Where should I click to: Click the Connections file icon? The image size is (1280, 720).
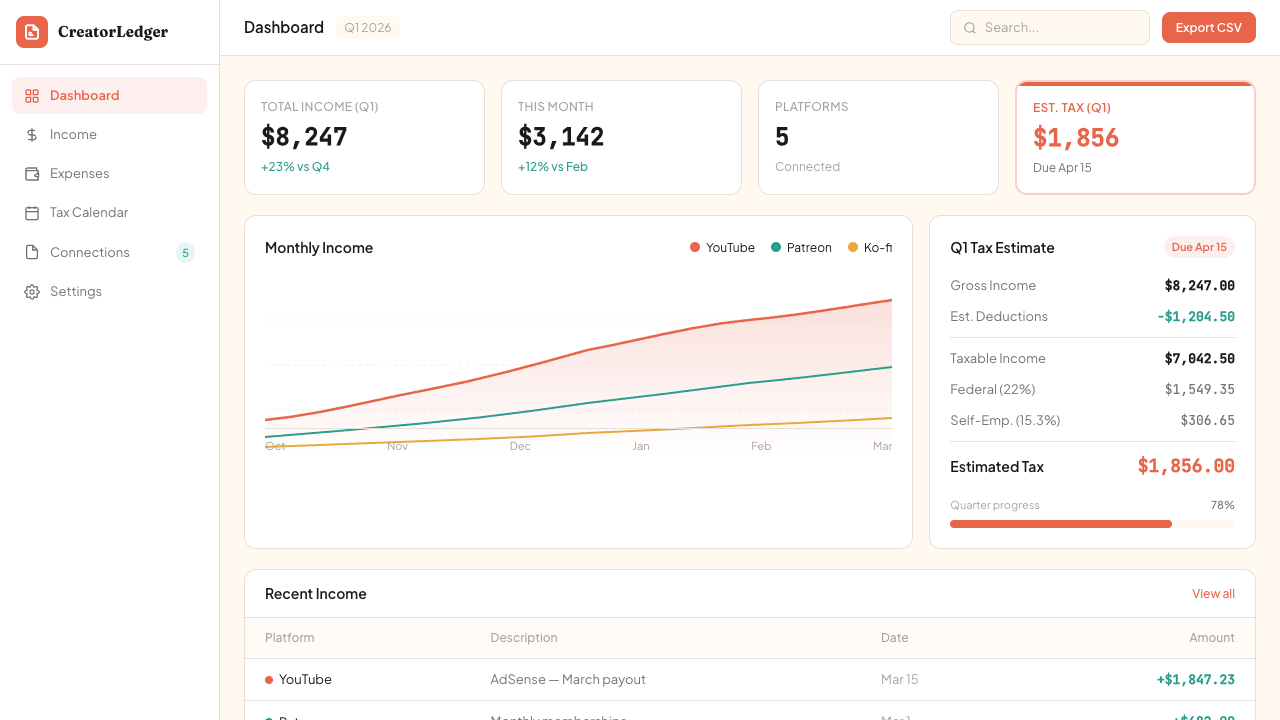coord(32,252)
